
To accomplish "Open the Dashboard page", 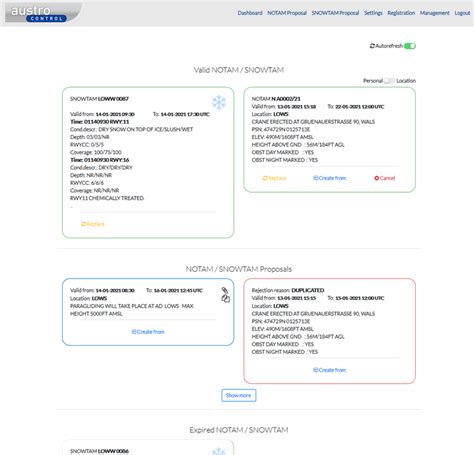I will (250, 13).
